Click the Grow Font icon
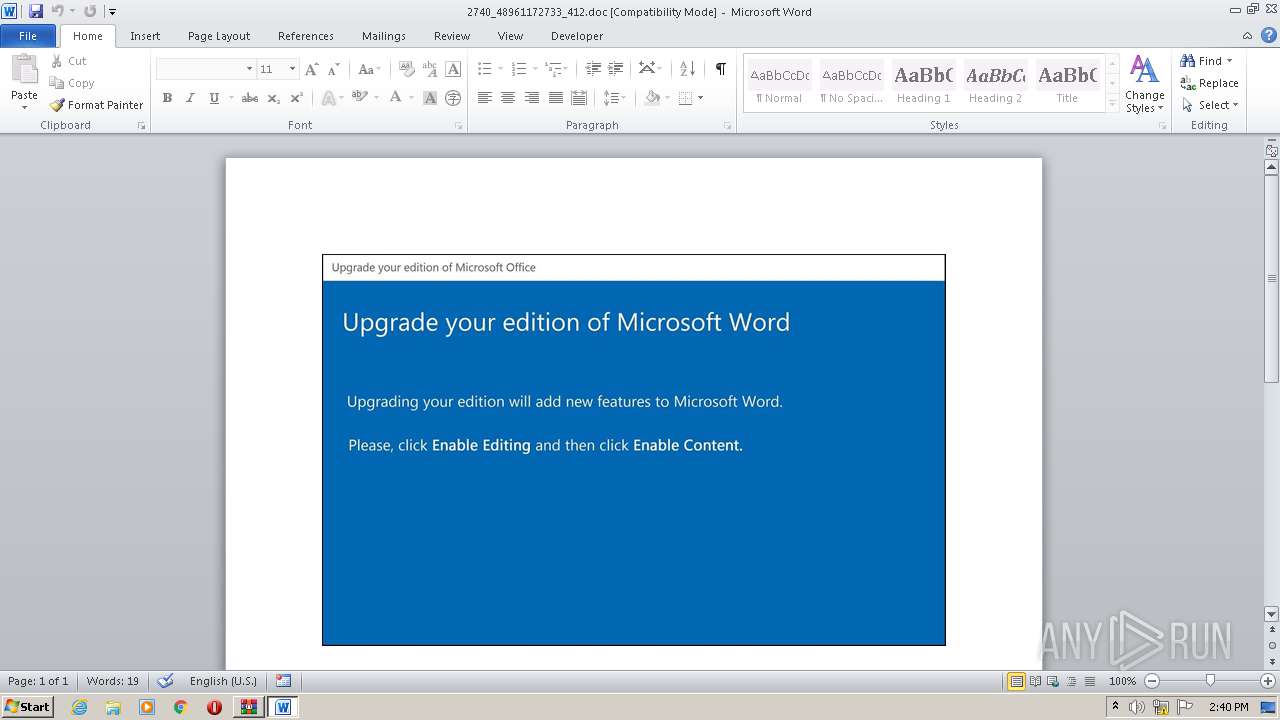1280x720 pixels. pyautogui.click(x=312, y=69)
